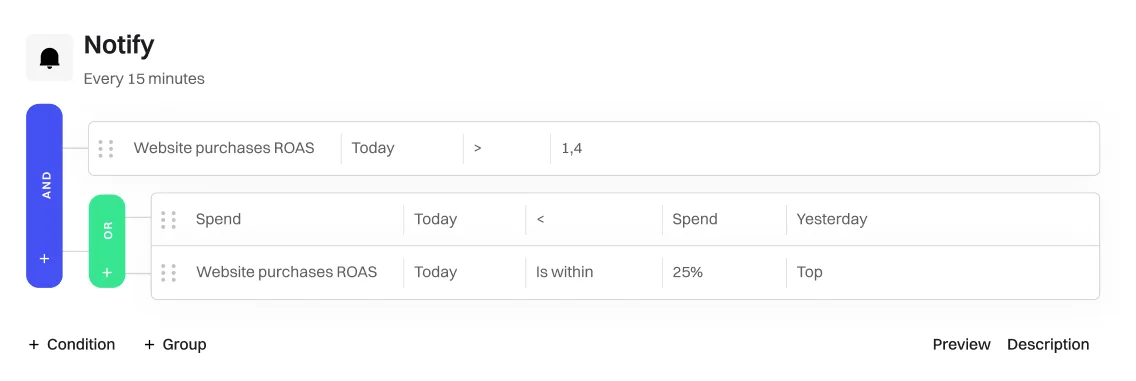This screenshot has width=1136, height=381.
Task: Open the '<' operator dropdown in Spend row
Action: [x=593, y=219]
